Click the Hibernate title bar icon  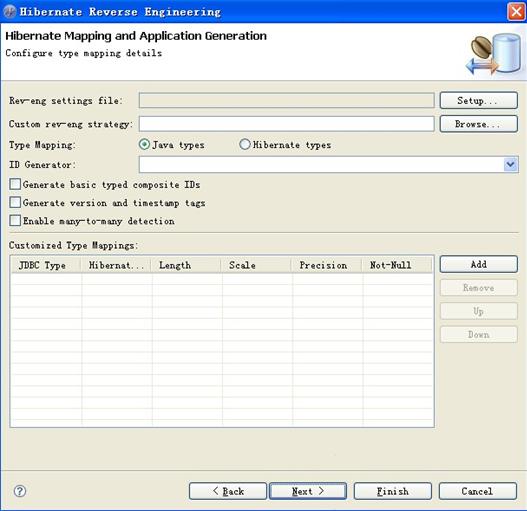(9, 12)
